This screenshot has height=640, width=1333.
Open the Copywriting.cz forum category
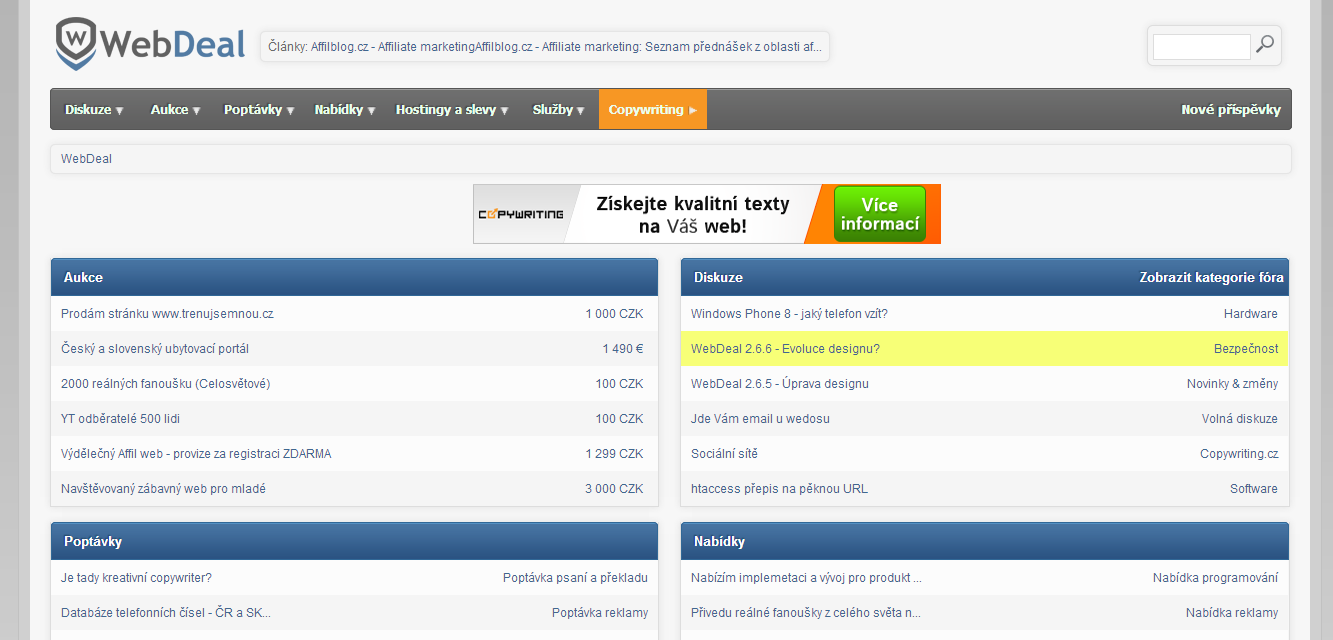tap(1239, 454)
